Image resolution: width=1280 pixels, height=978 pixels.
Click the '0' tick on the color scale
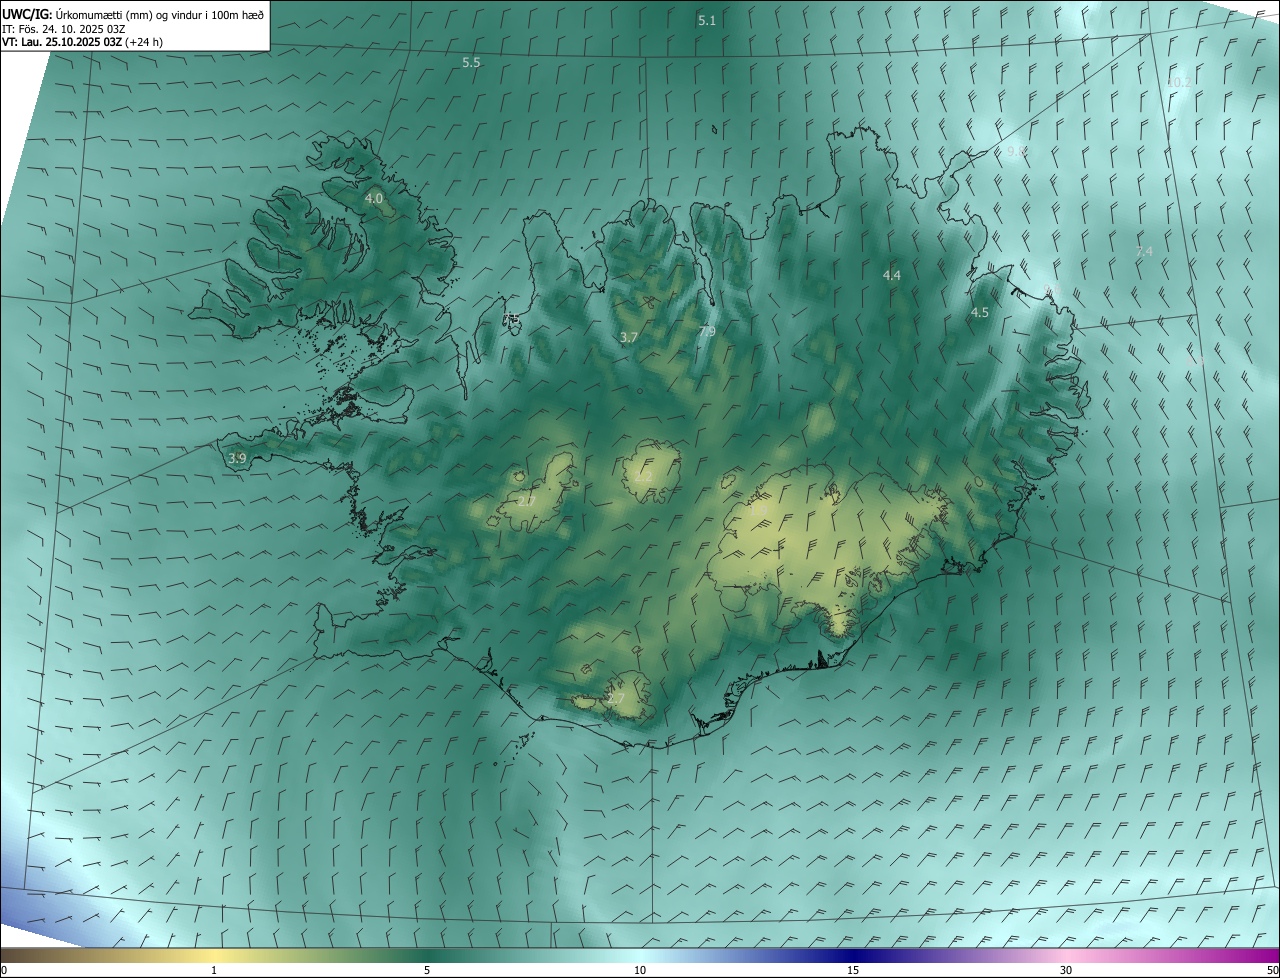point(4,970)
